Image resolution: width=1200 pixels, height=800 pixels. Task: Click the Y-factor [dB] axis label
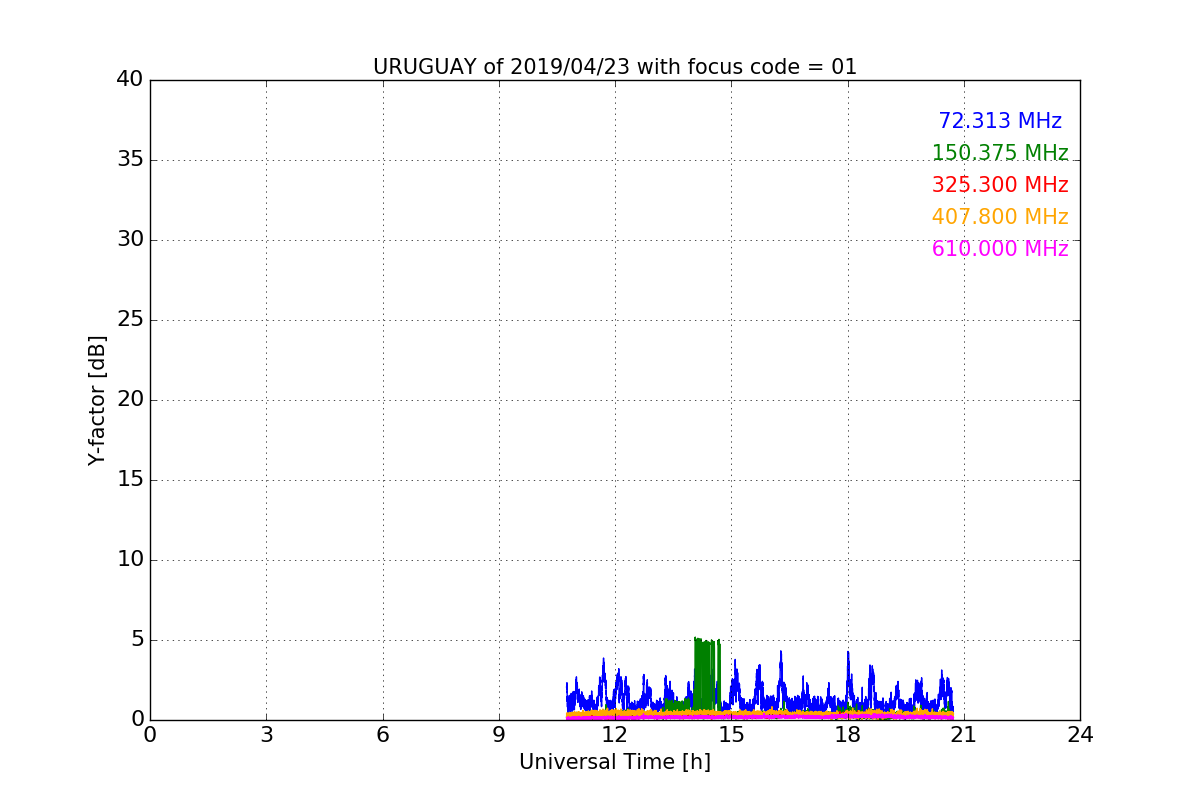[x=97, y=400]
